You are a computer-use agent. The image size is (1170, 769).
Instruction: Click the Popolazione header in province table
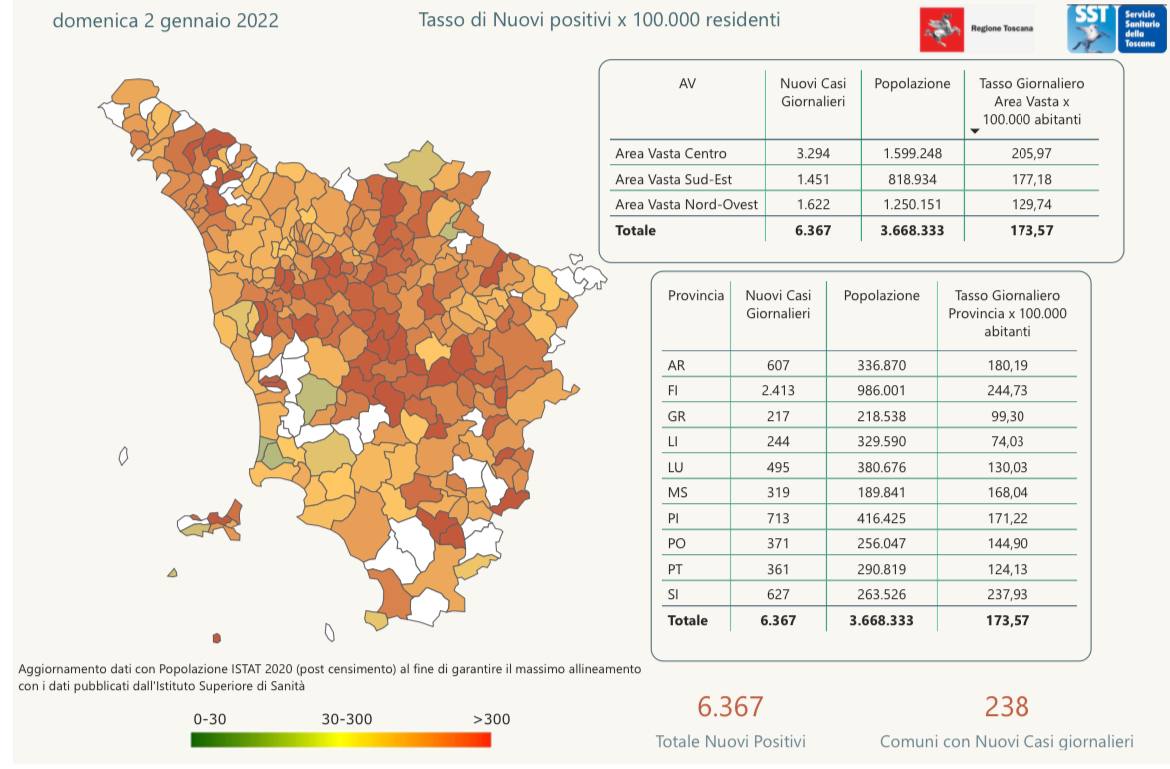coord(881,296)
